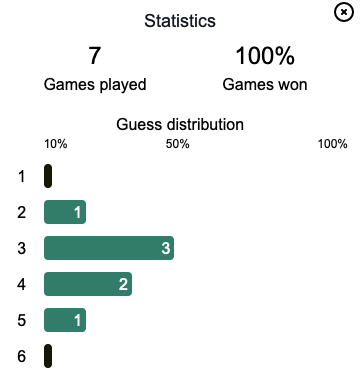The image size is (364, 381).
Task: Click the Statistics title
Action: point(180,21)
